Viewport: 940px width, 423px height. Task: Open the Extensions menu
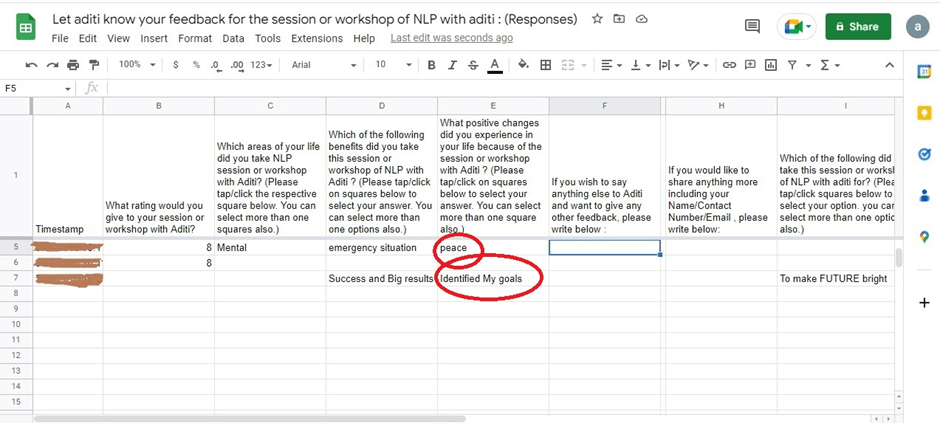pos(316,38)
